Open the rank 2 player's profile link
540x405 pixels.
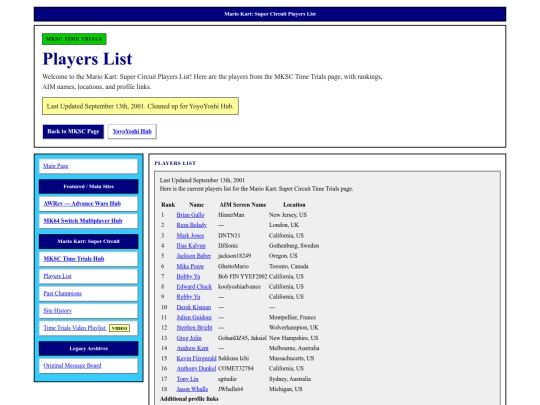pyautogui.click(x=192, y=225)
